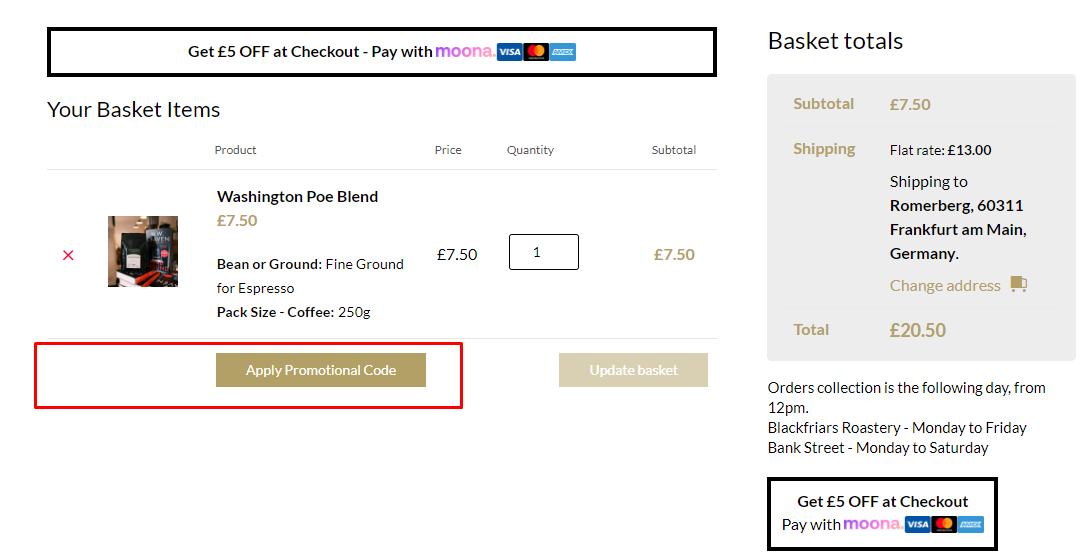Click the Change address link
This screenshot has width=1091, height=556.
(945, 286)
